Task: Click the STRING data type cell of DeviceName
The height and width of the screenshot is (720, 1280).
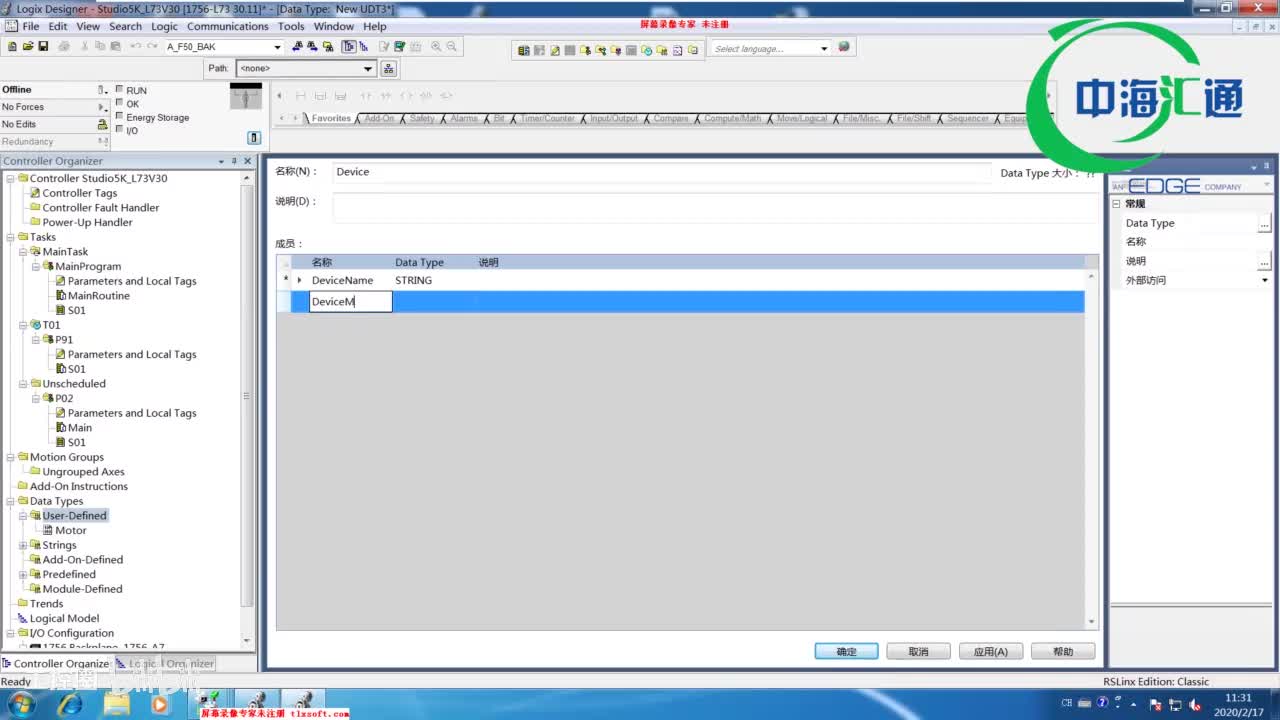Action: coord(433,281)
